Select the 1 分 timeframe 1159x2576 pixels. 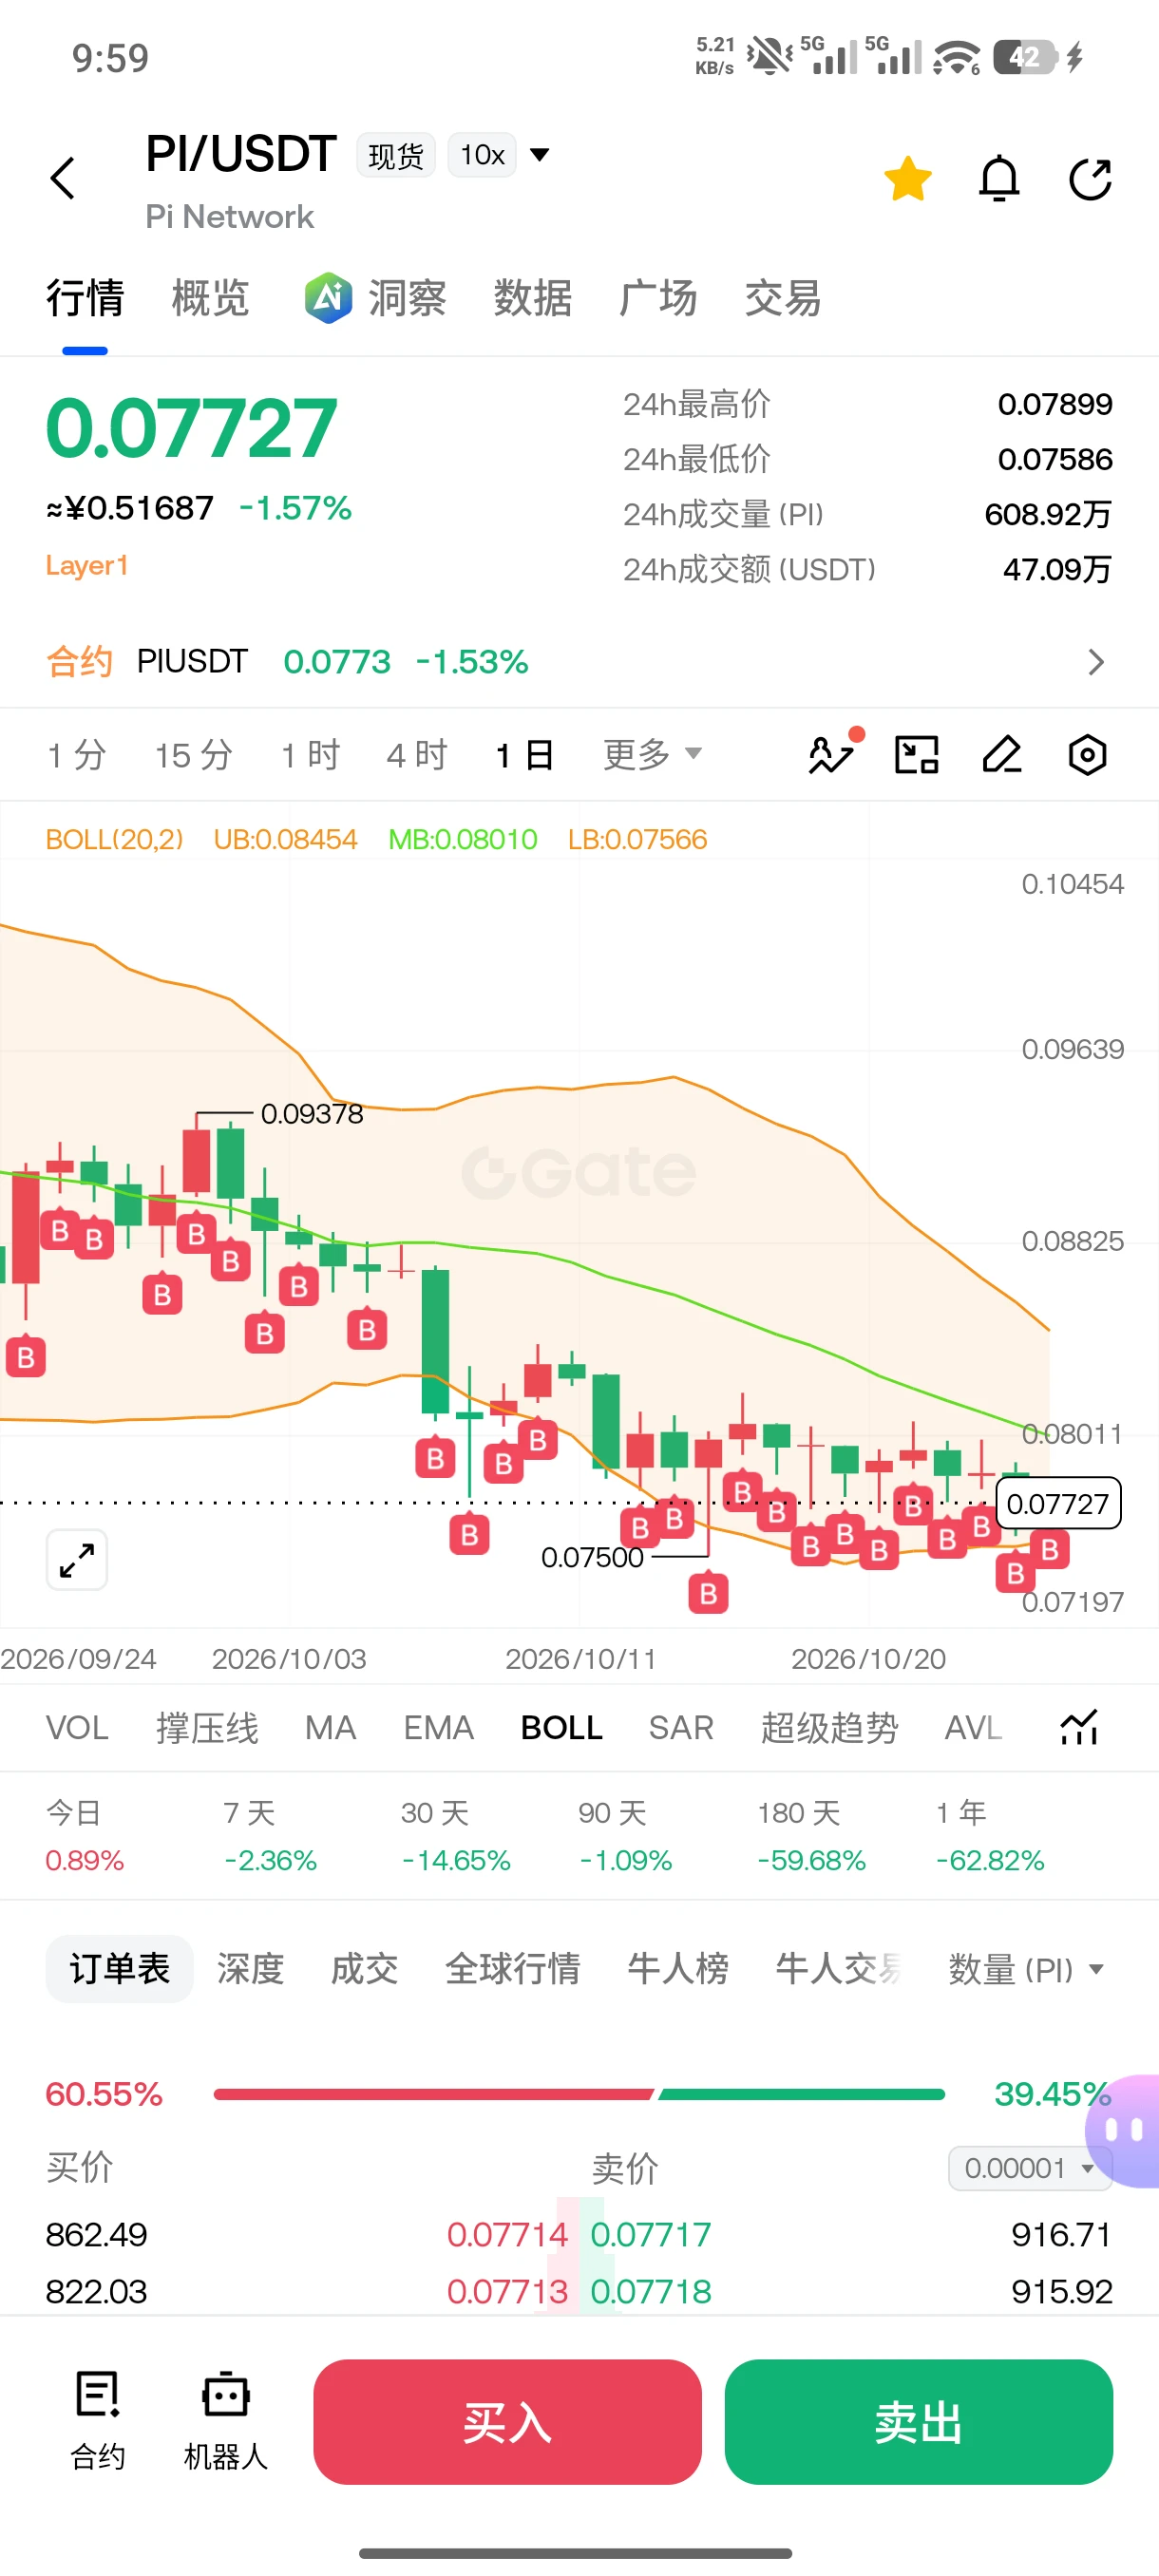coord(76,755)
